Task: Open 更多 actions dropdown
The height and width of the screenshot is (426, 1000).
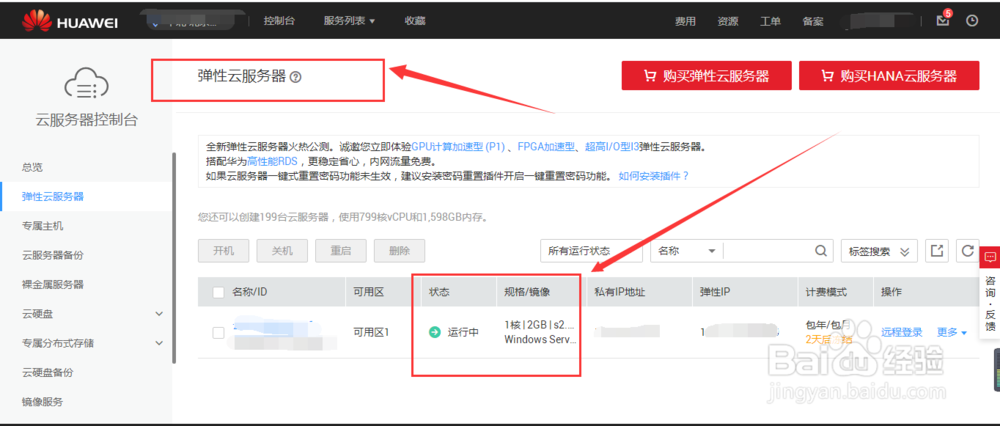Action: click(952, 332)
